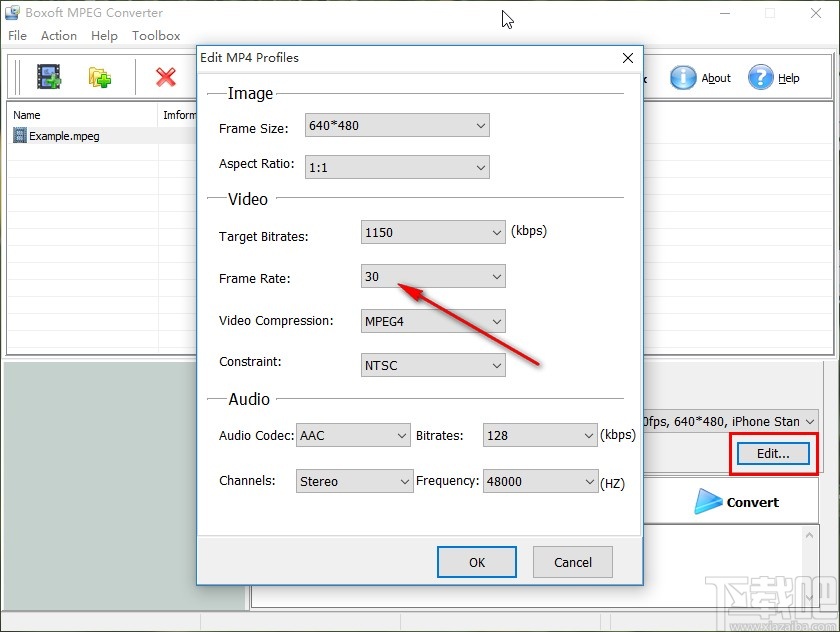Click the red X remove file icon
Image resolution: width=840 pixels, height=632 pixels.
tap(166, 76)
